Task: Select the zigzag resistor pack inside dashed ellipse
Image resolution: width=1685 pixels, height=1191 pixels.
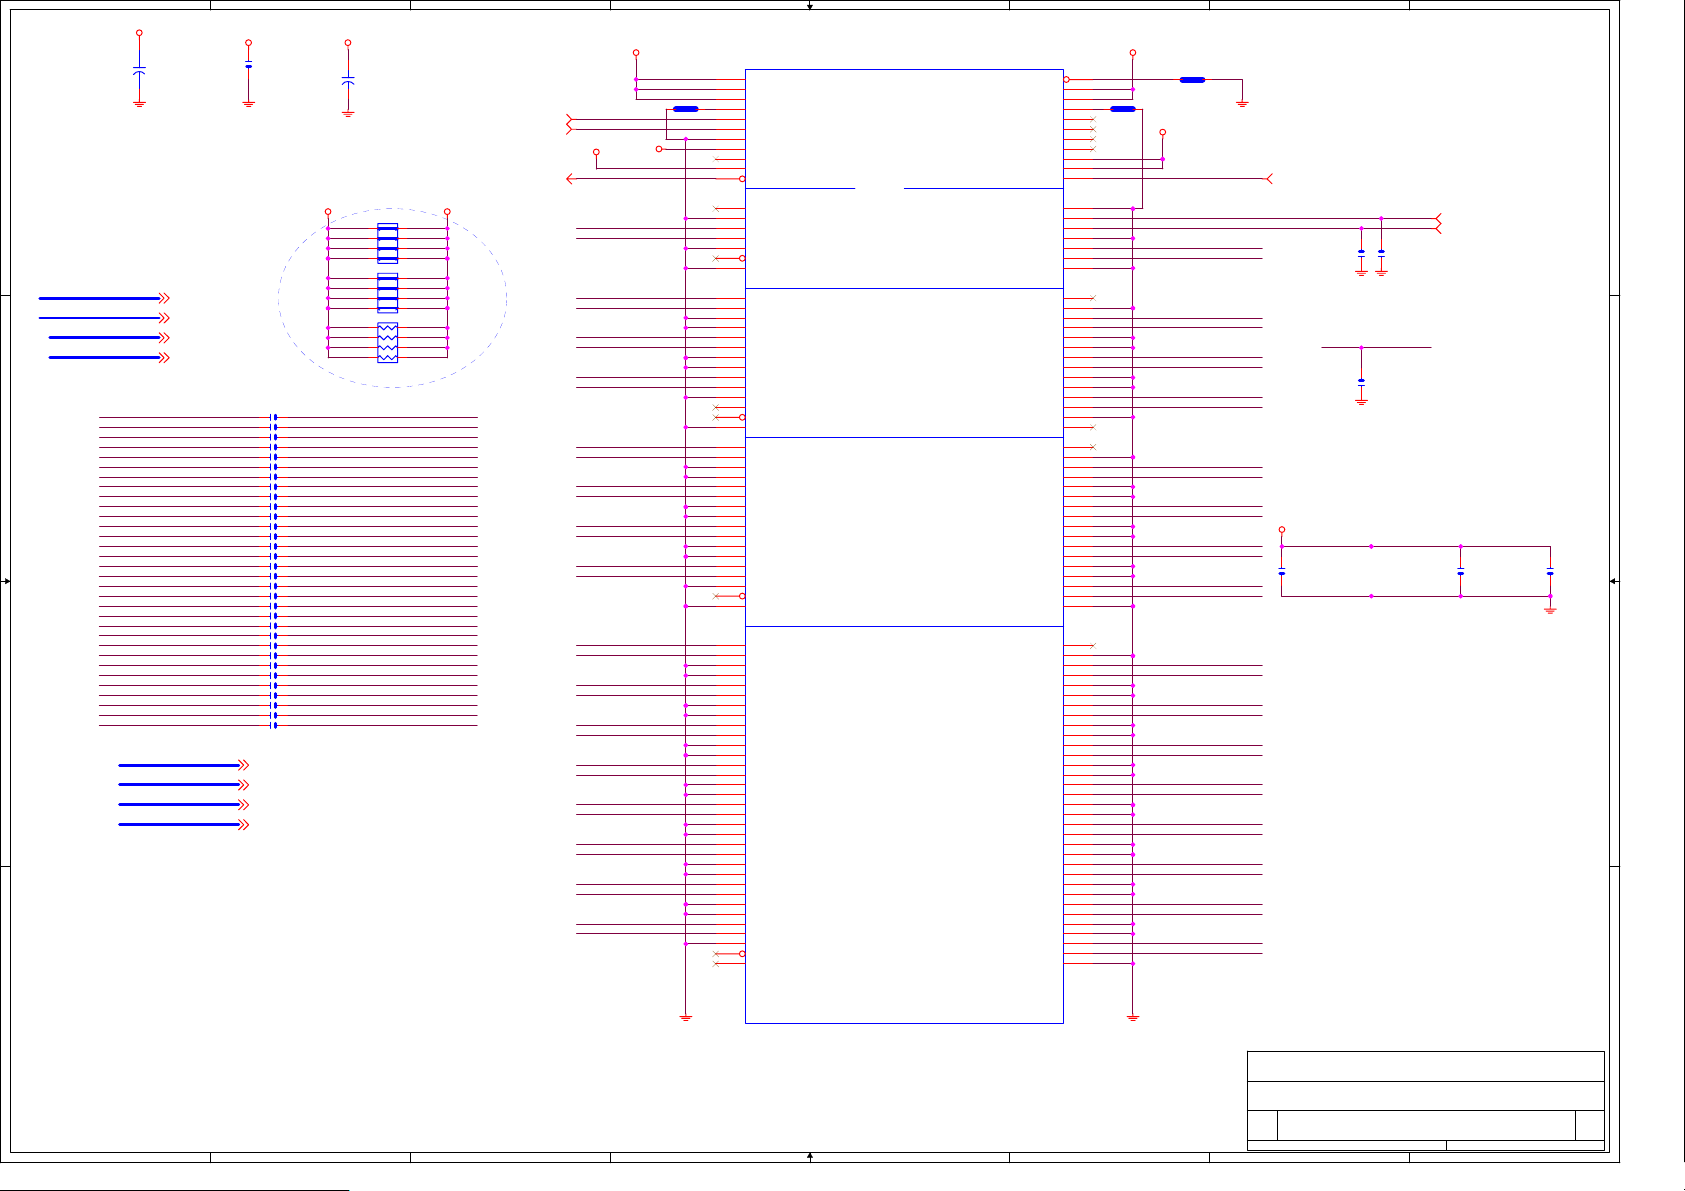Action: (387, 342)
